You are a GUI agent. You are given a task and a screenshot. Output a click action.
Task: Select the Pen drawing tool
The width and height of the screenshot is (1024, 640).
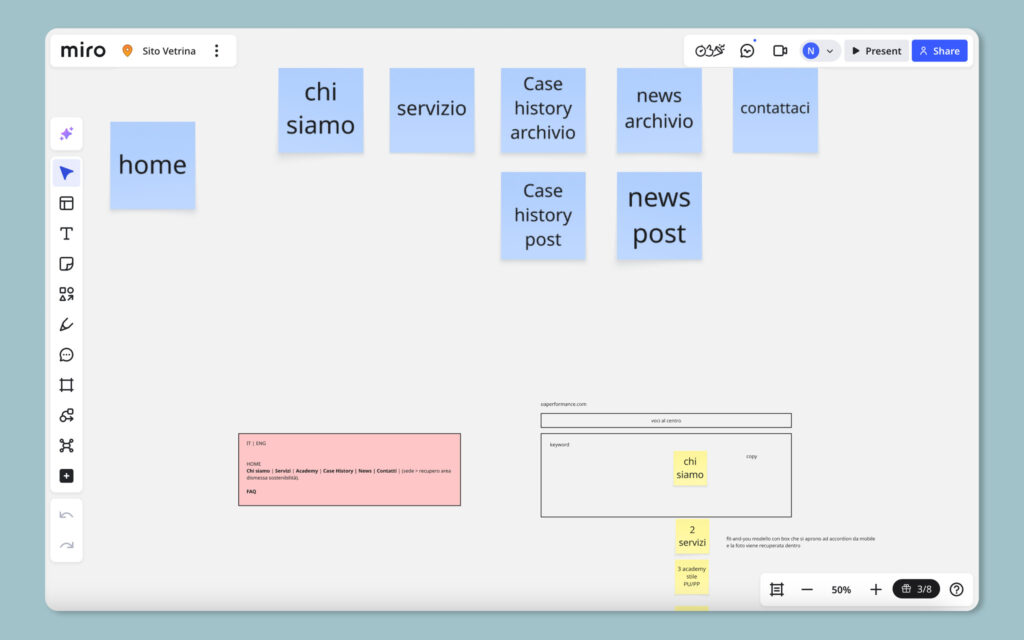coord(66,324)
